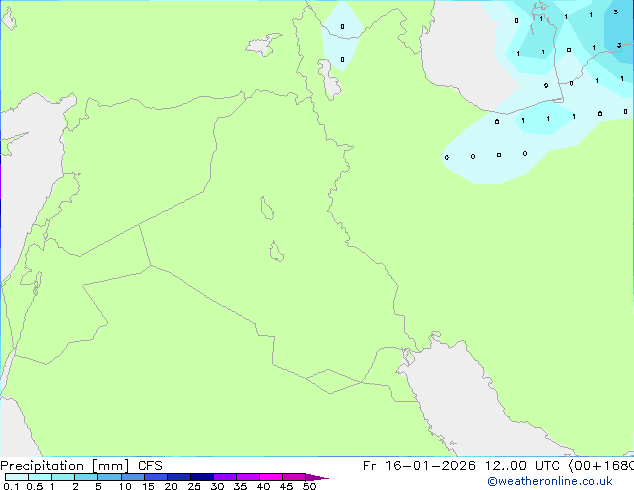Pick legend swatch between 30 and 35

[224, 477]
